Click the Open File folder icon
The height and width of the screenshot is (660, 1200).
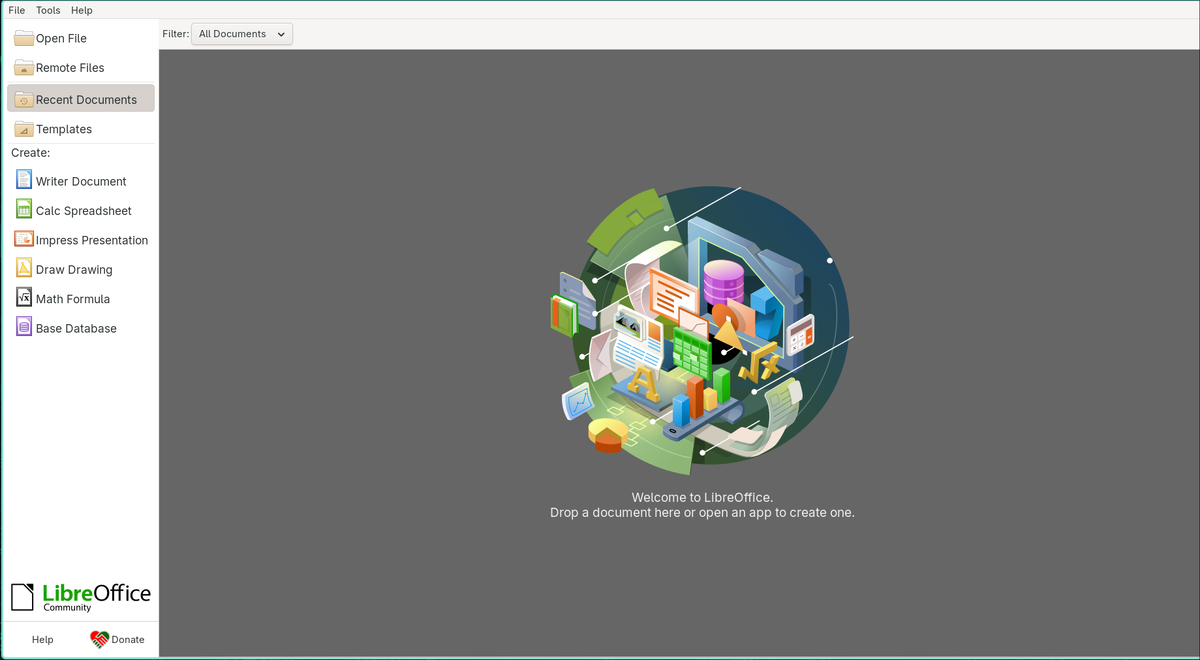click(x=24, y=38)
